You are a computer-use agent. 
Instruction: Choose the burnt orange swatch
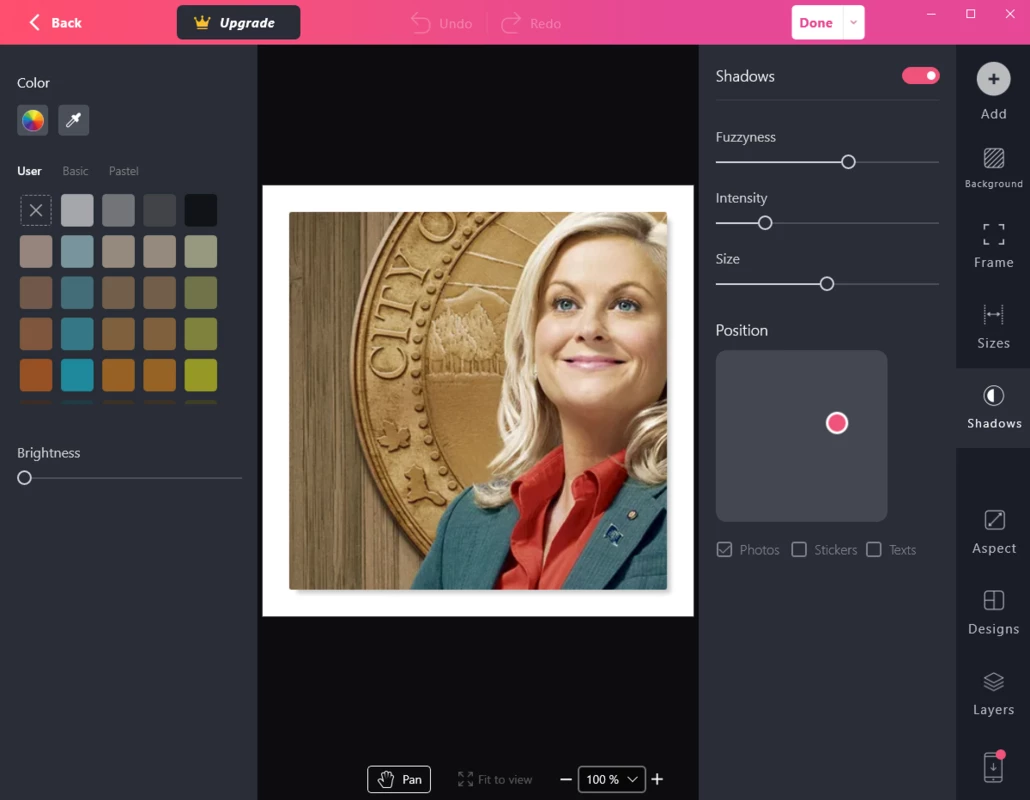[x=36, y=375]
